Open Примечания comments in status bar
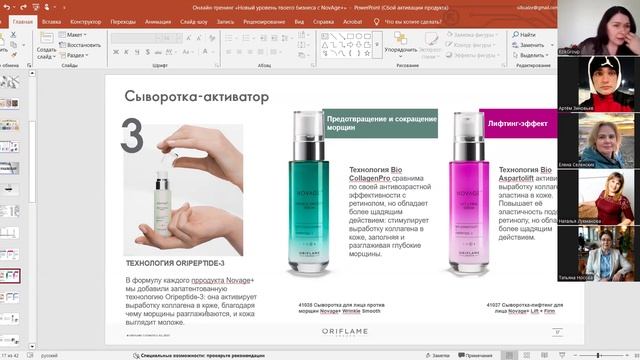Image resolution: width=640 pixels, height=360 pixels. [476, 356]
